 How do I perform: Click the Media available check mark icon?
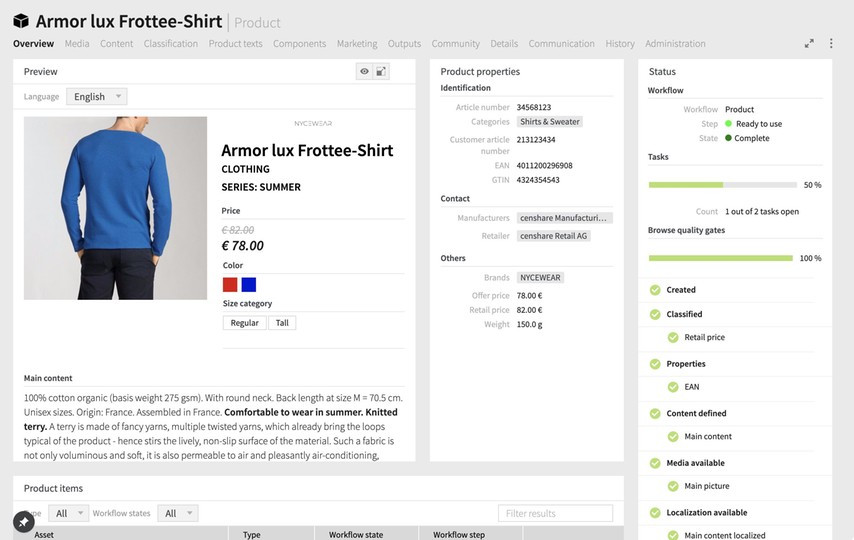[655, 463]
